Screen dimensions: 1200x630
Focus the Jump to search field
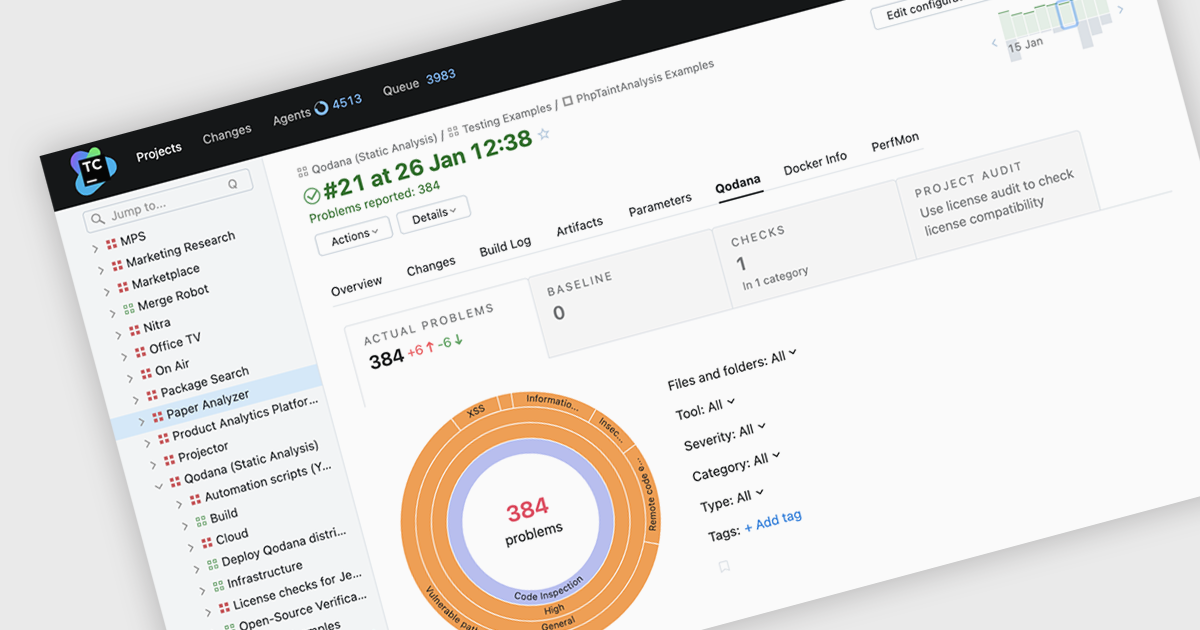point(168,202)
